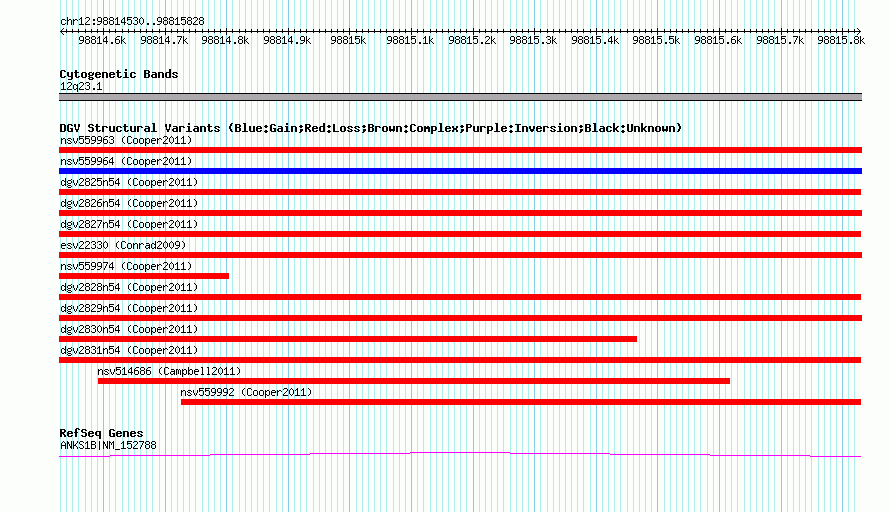
Task: Click the 98815.4k ruler tick label
Action: 595,41
